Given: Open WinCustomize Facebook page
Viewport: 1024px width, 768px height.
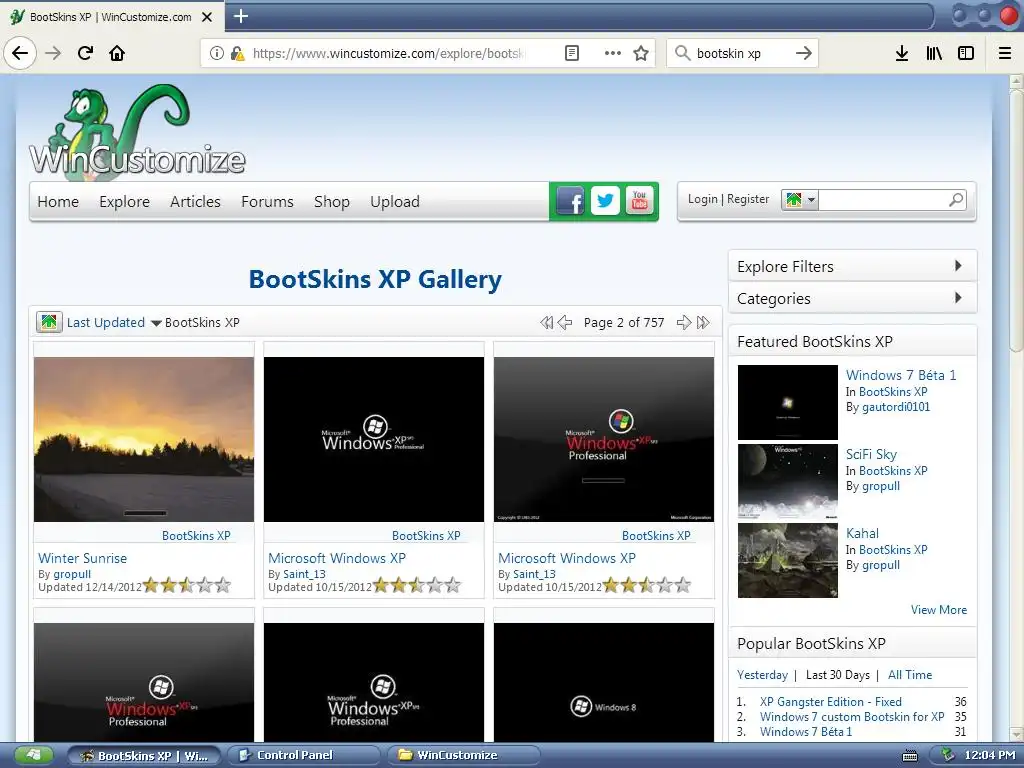Looking at the screenshot, I should point(569,201).
